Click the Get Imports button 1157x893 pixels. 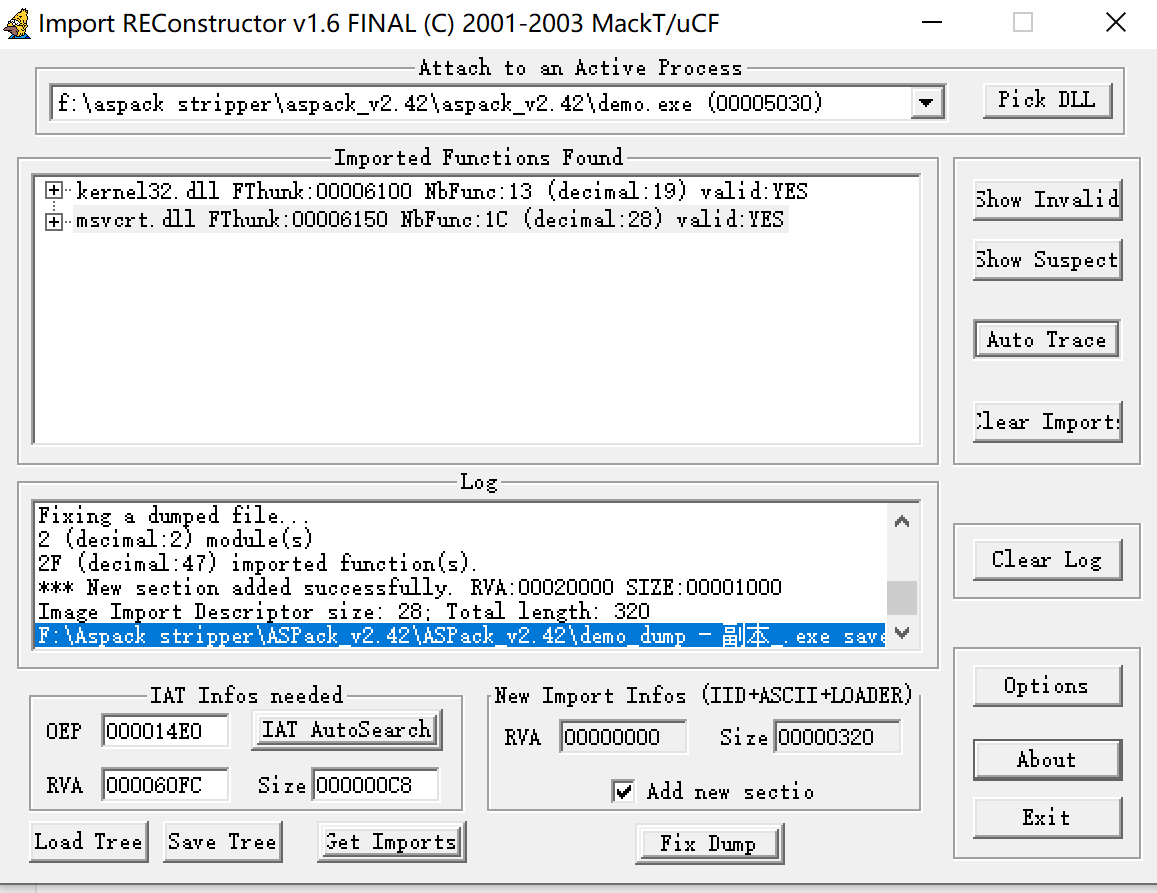click(x=392, y=841)
